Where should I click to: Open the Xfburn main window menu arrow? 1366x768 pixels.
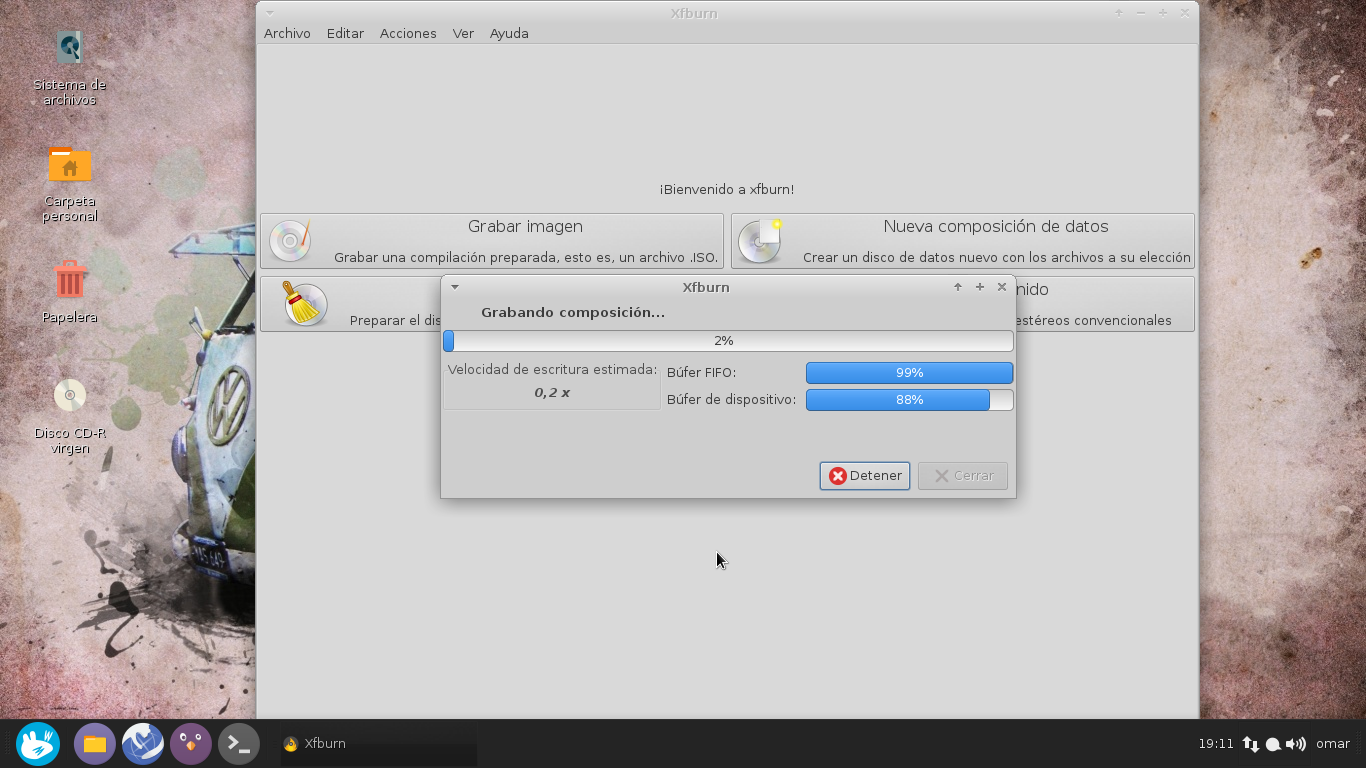(x=270, y=13)
